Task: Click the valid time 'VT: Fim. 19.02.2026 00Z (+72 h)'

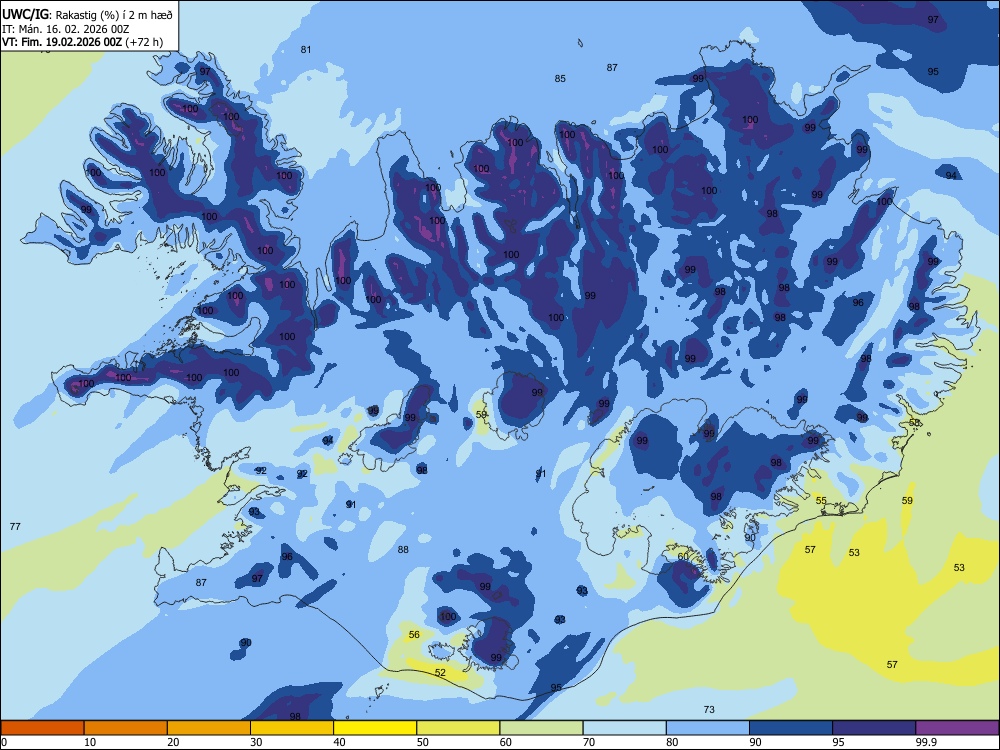Action: coord(82,42)
